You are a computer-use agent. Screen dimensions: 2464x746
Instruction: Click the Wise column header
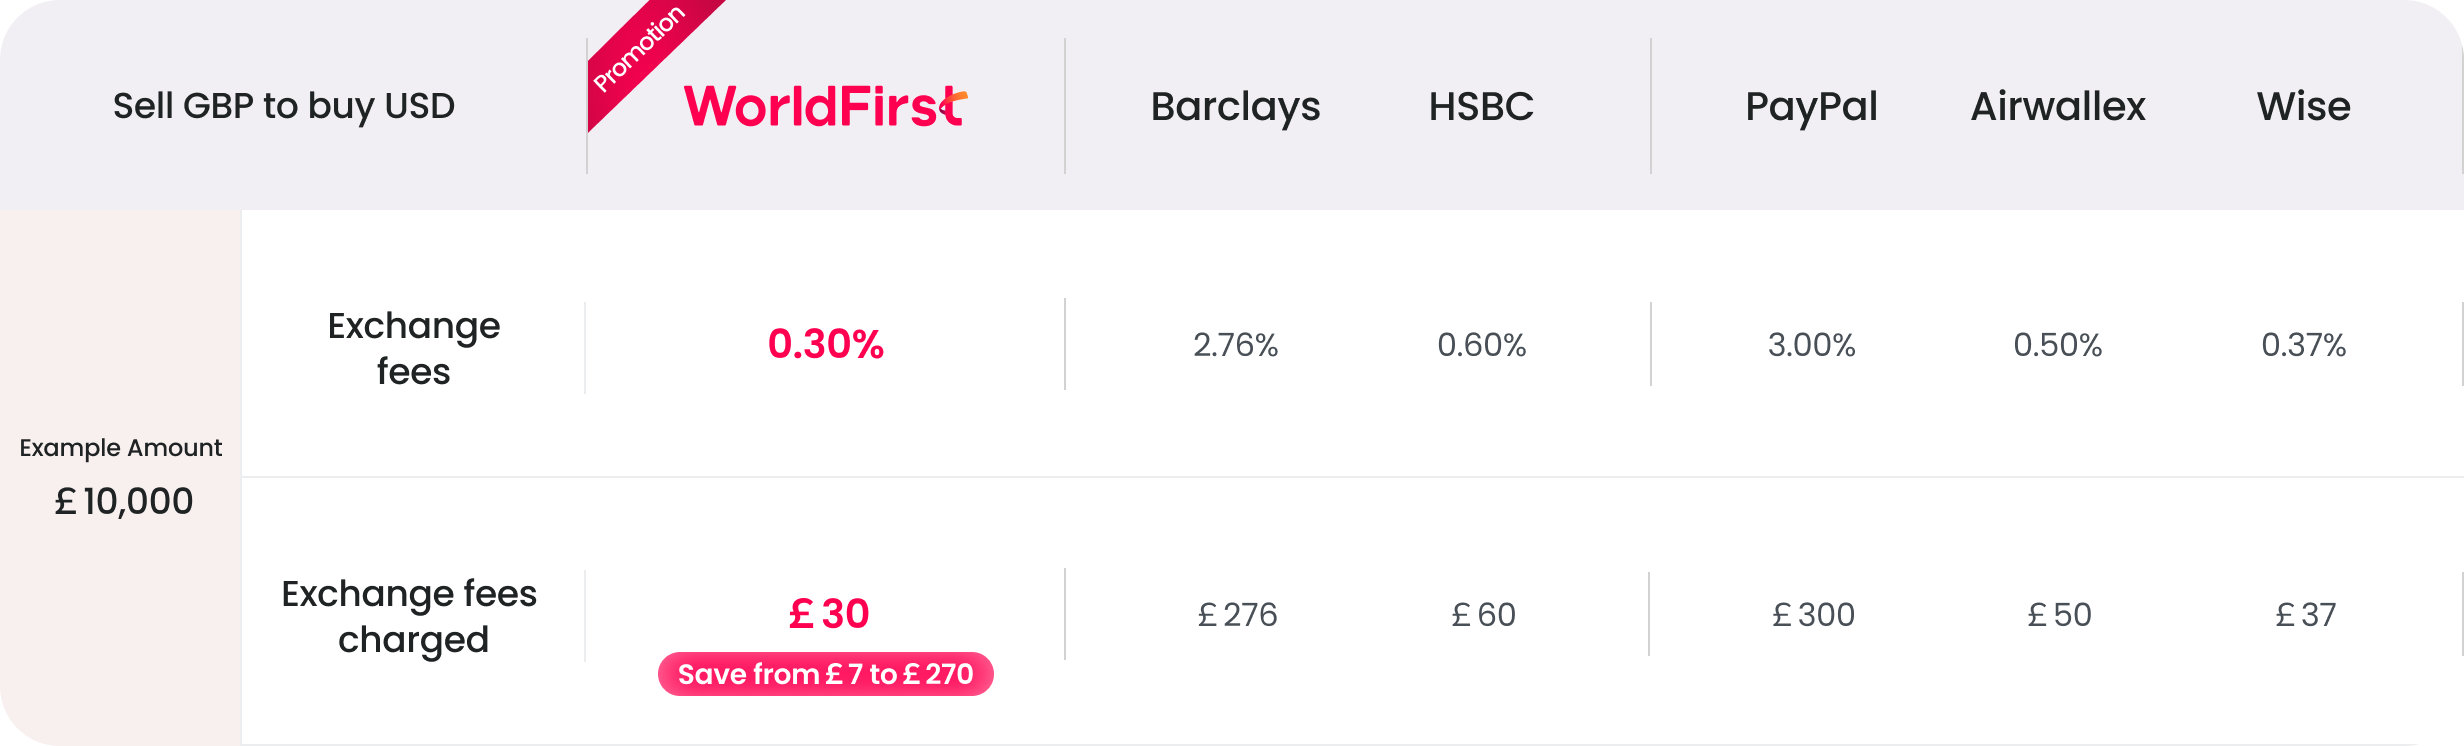(x=2303, y=106)
